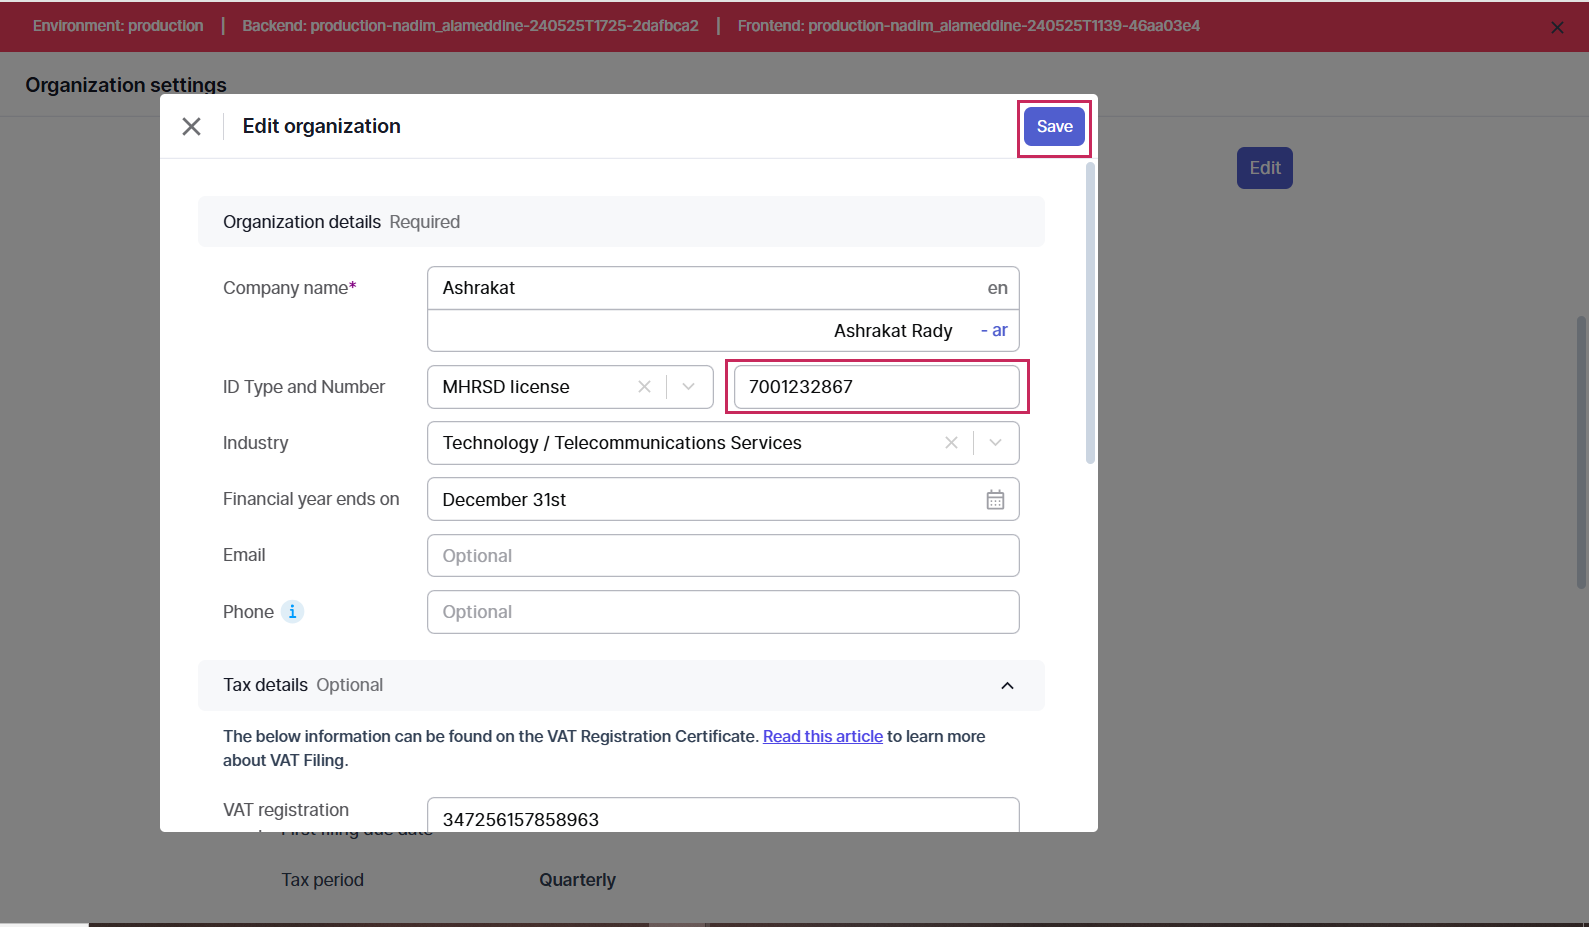Click the Backend version text in banner
The image size is (1589, 927).
pyautogui.click(x=470, y=26)
